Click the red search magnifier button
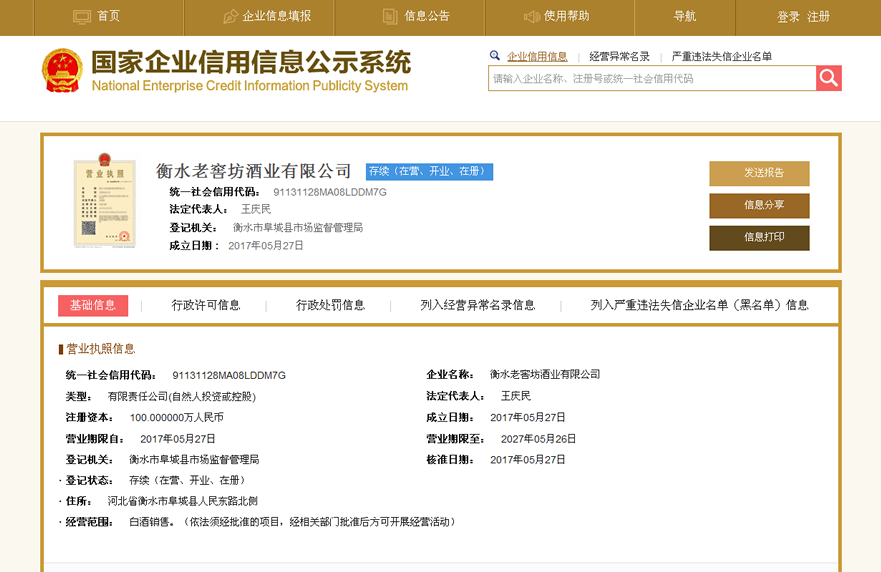Viewport: 881px width, 572px height. click(829, 78)
